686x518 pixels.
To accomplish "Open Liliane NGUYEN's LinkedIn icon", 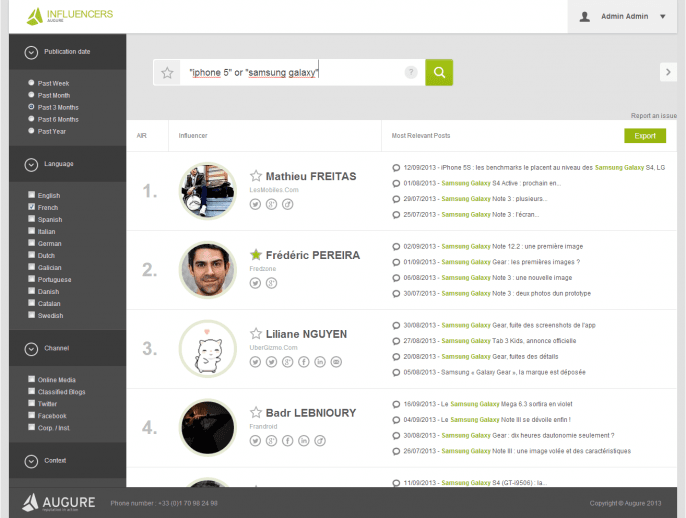I will (320, 362).
